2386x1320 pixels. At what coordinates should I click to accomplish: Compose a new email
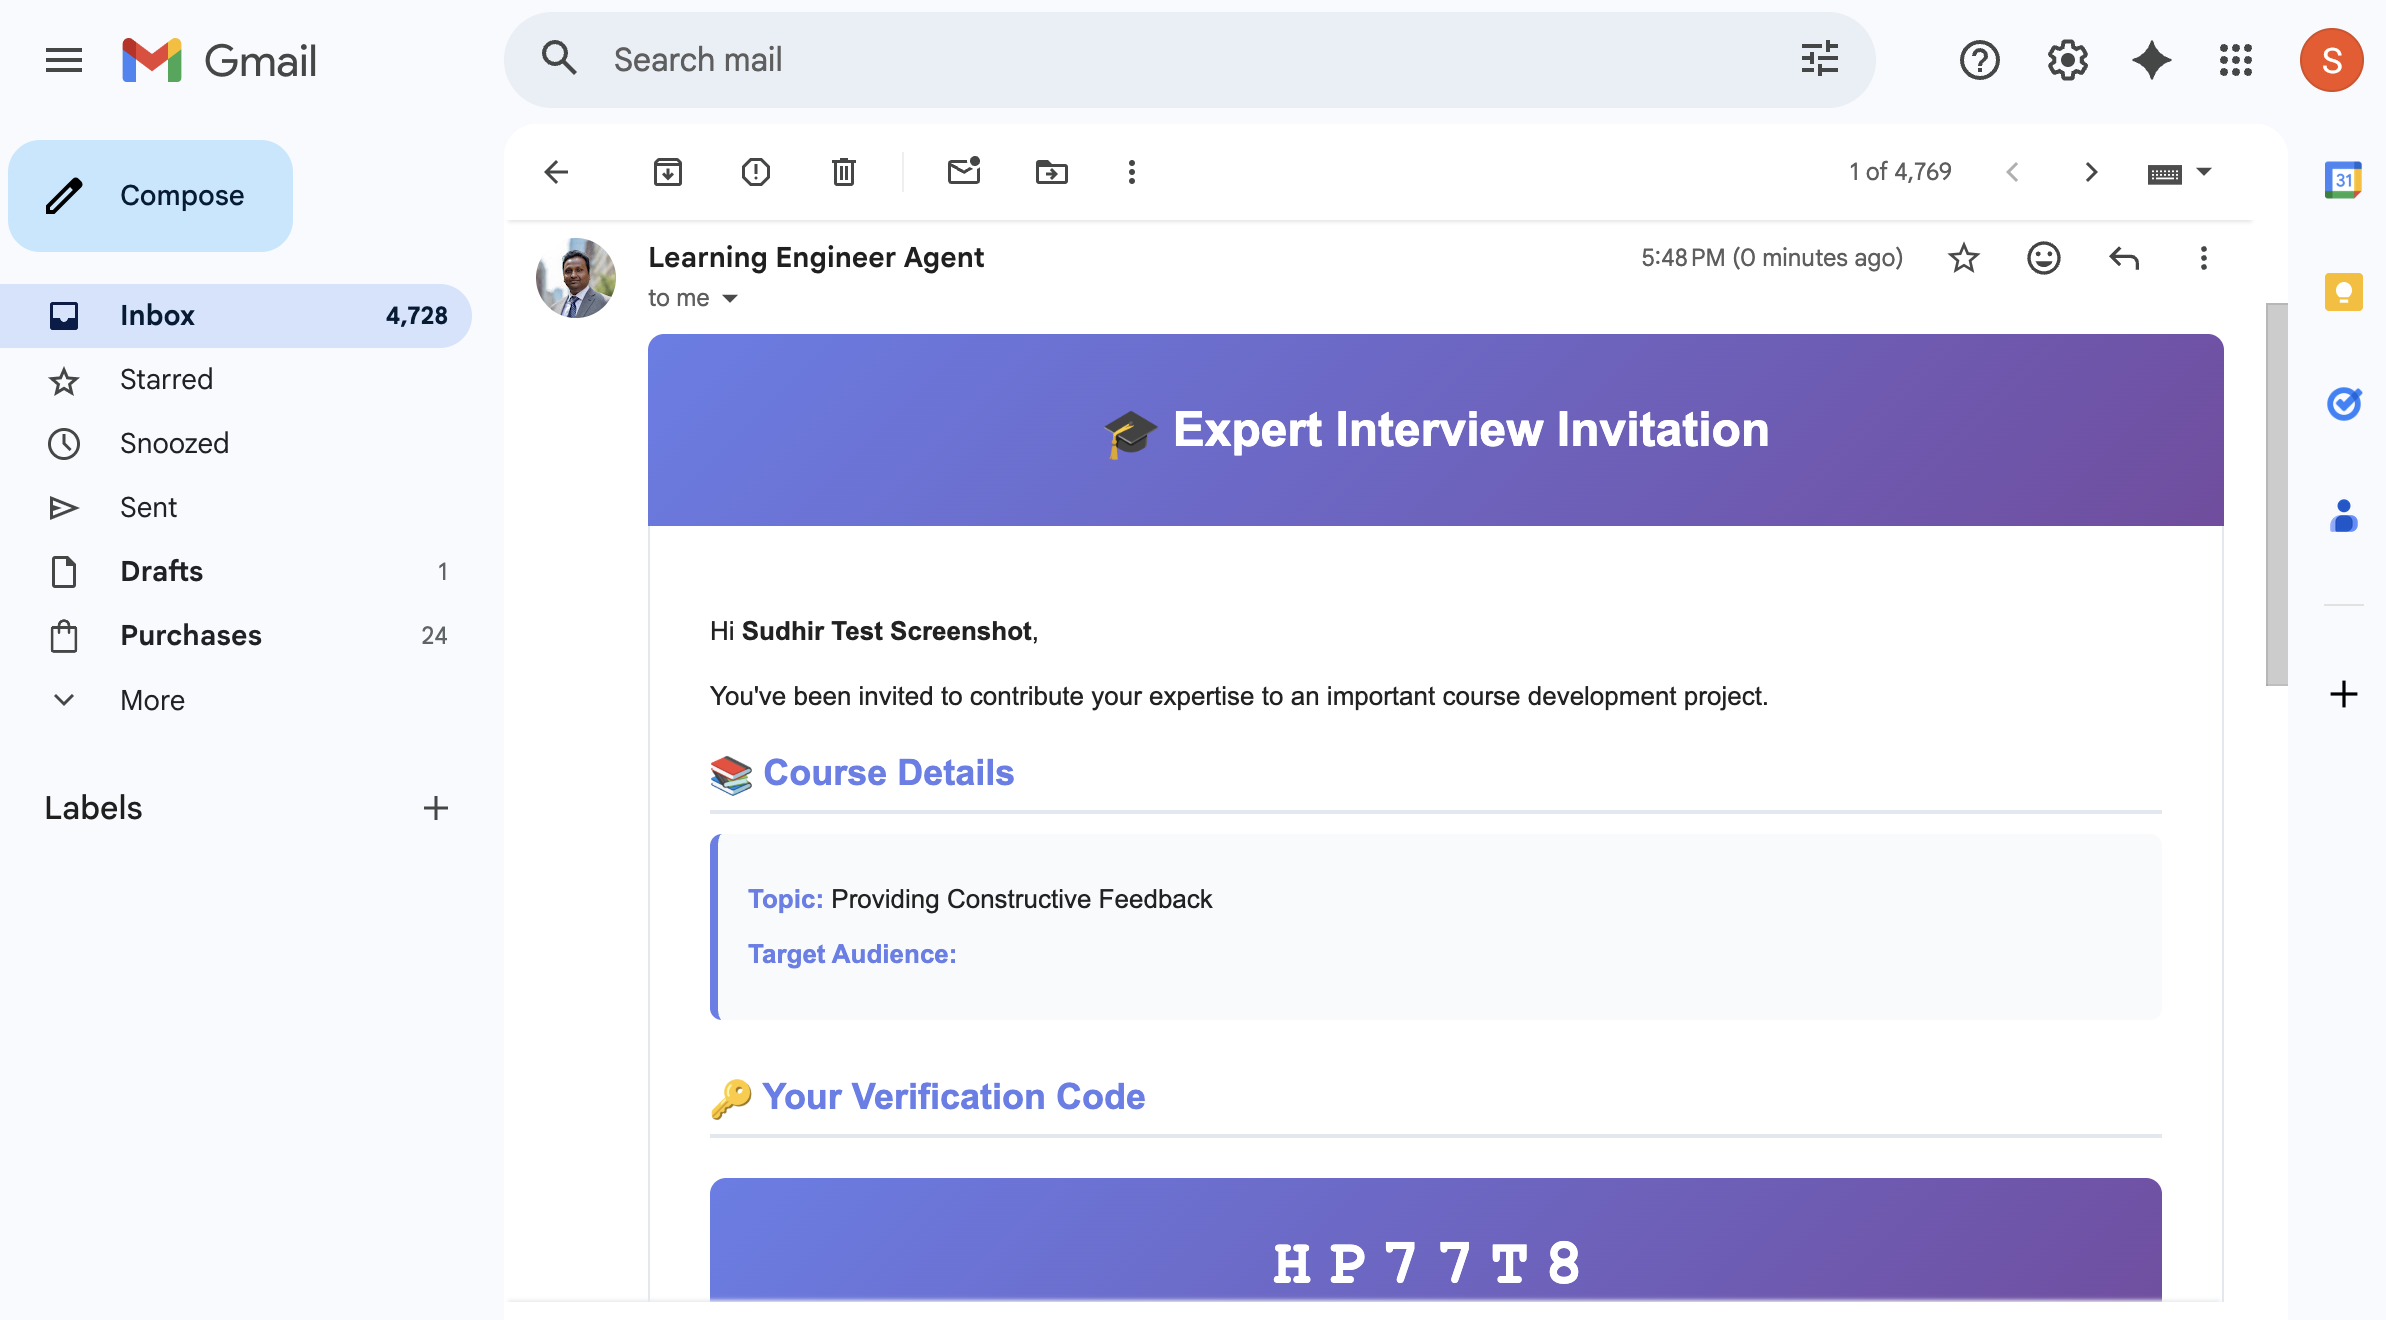click(x=150, y=195)
